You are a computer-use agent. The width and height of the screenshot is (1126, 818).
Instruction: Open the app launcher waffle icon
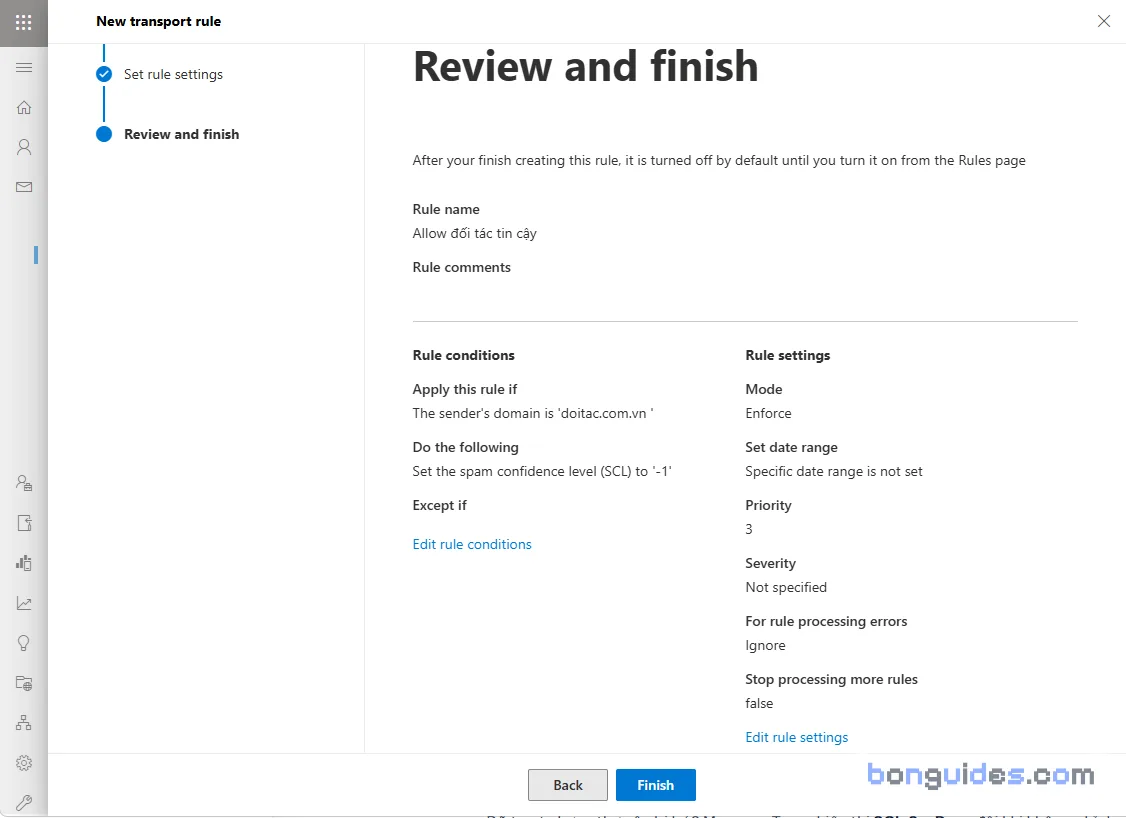tap(24, 22)
